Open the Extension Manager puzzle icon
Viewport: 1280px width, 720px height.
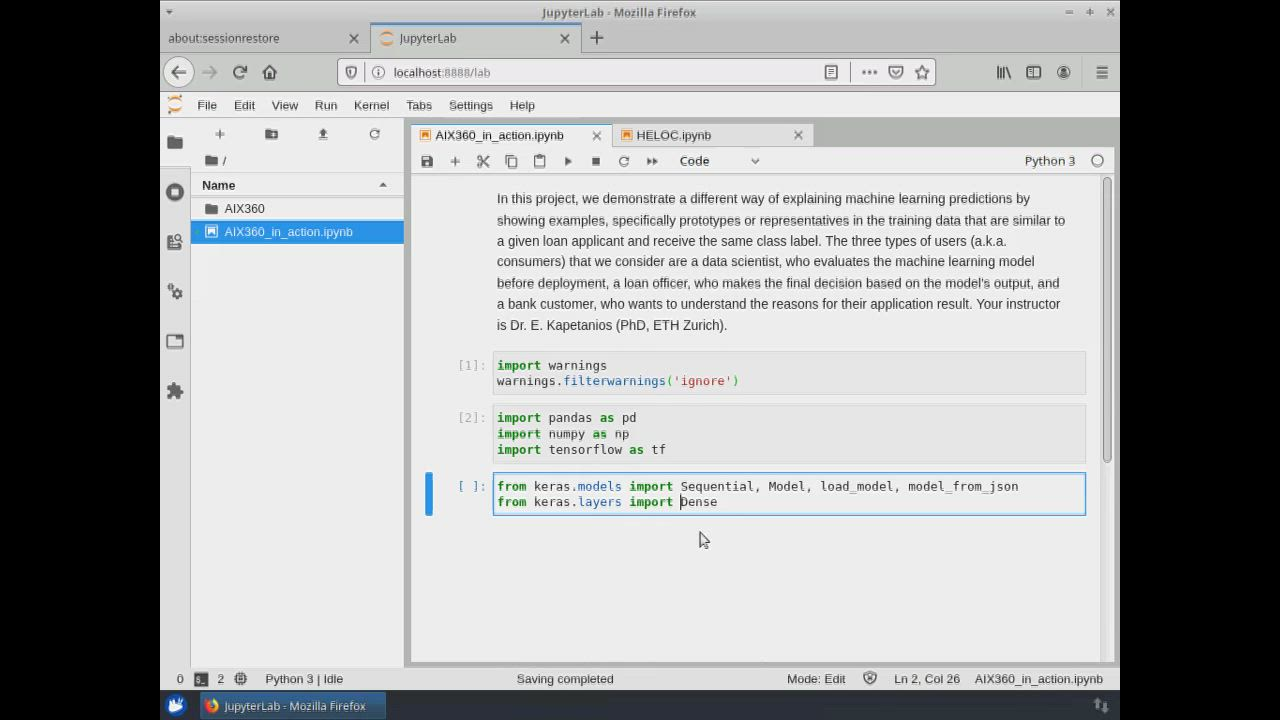[x=175, y=391]
